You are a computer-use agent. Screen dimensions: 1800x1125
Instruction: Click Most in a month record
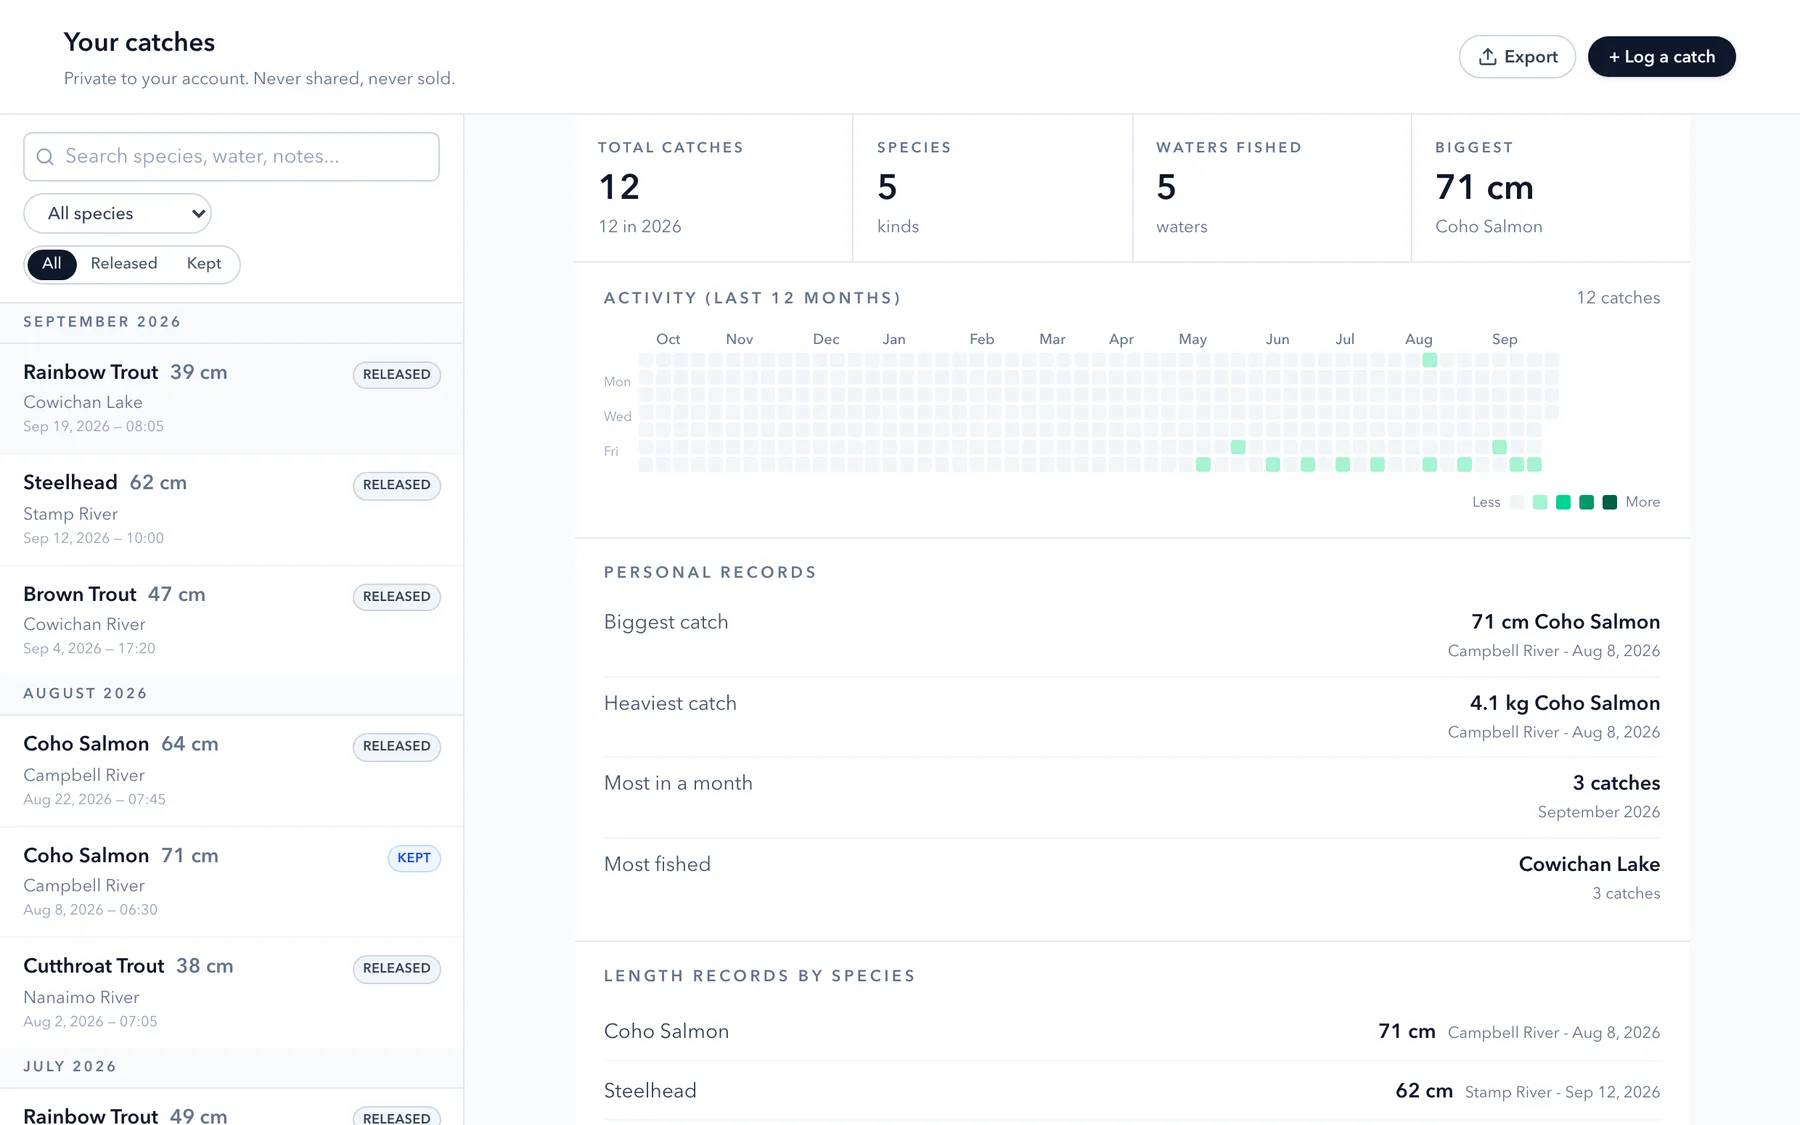pos(1132,797)
